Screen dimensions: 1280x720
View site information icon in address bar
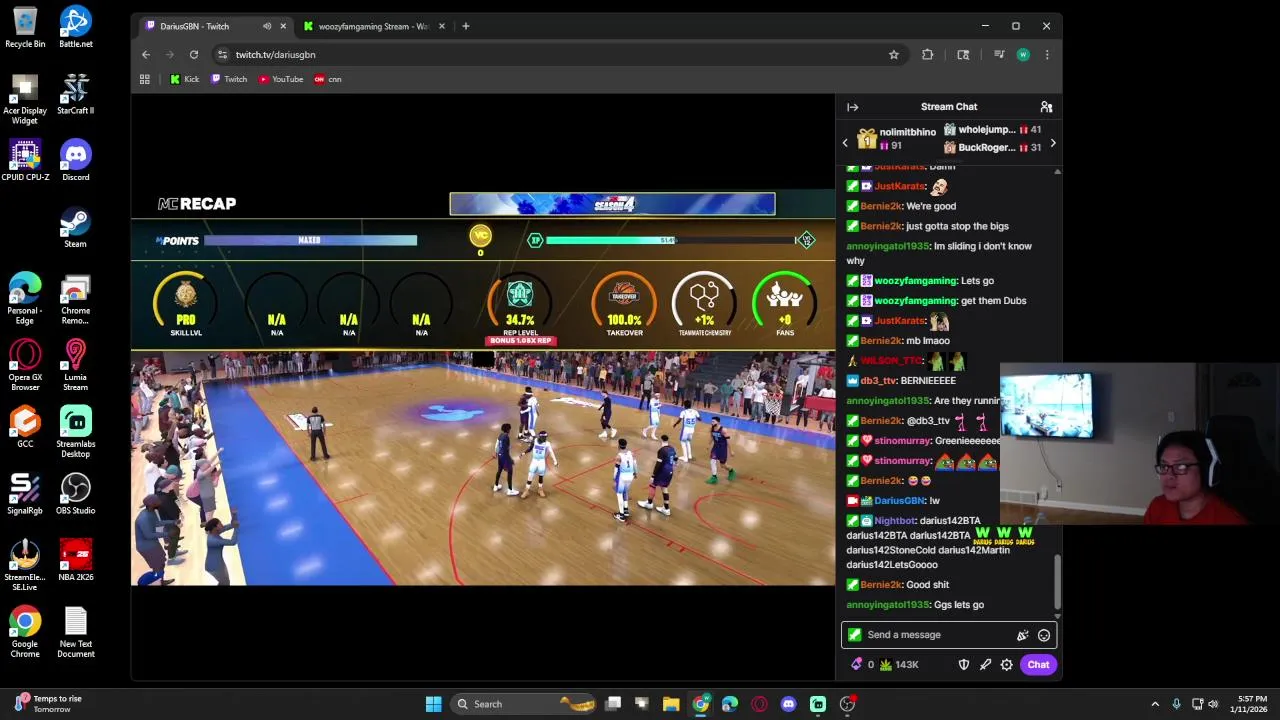(222, 55)
